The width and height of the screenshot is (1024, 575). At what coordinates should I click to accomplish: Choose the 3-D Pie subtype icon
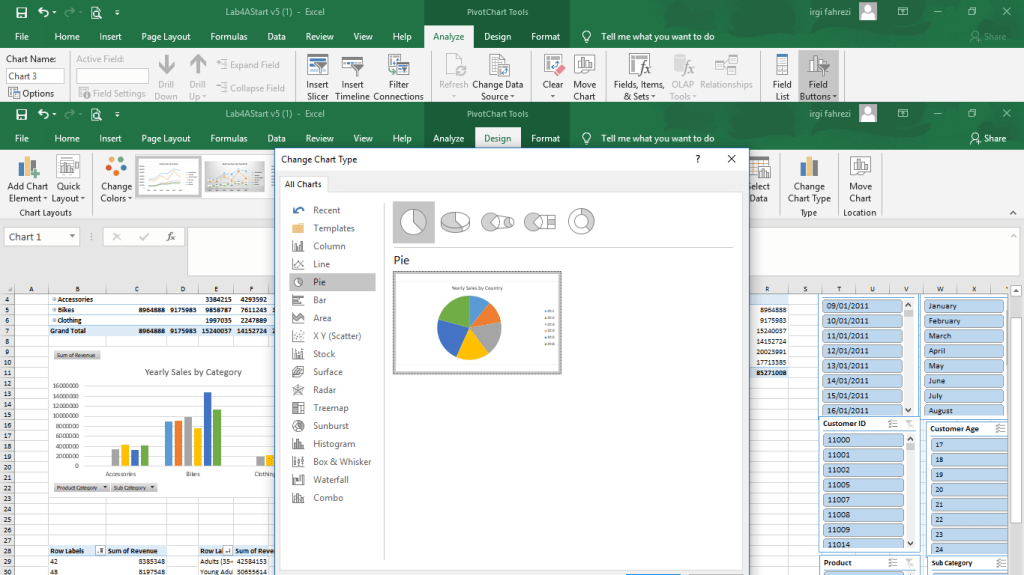click(456, 221)
